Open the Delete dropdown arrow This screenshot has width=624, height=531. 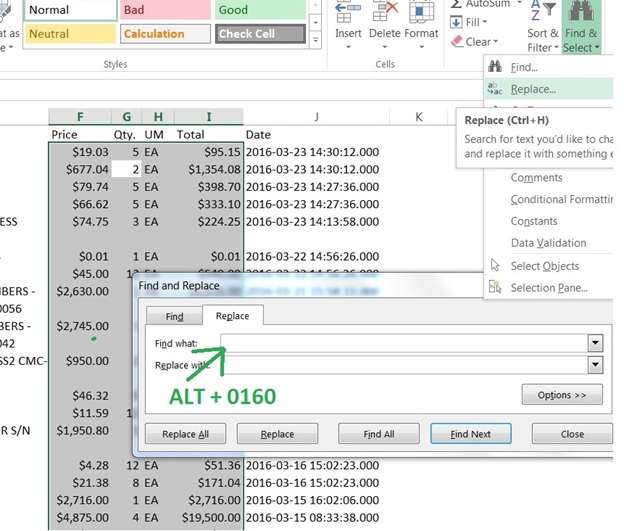click(x=384, y=47)
